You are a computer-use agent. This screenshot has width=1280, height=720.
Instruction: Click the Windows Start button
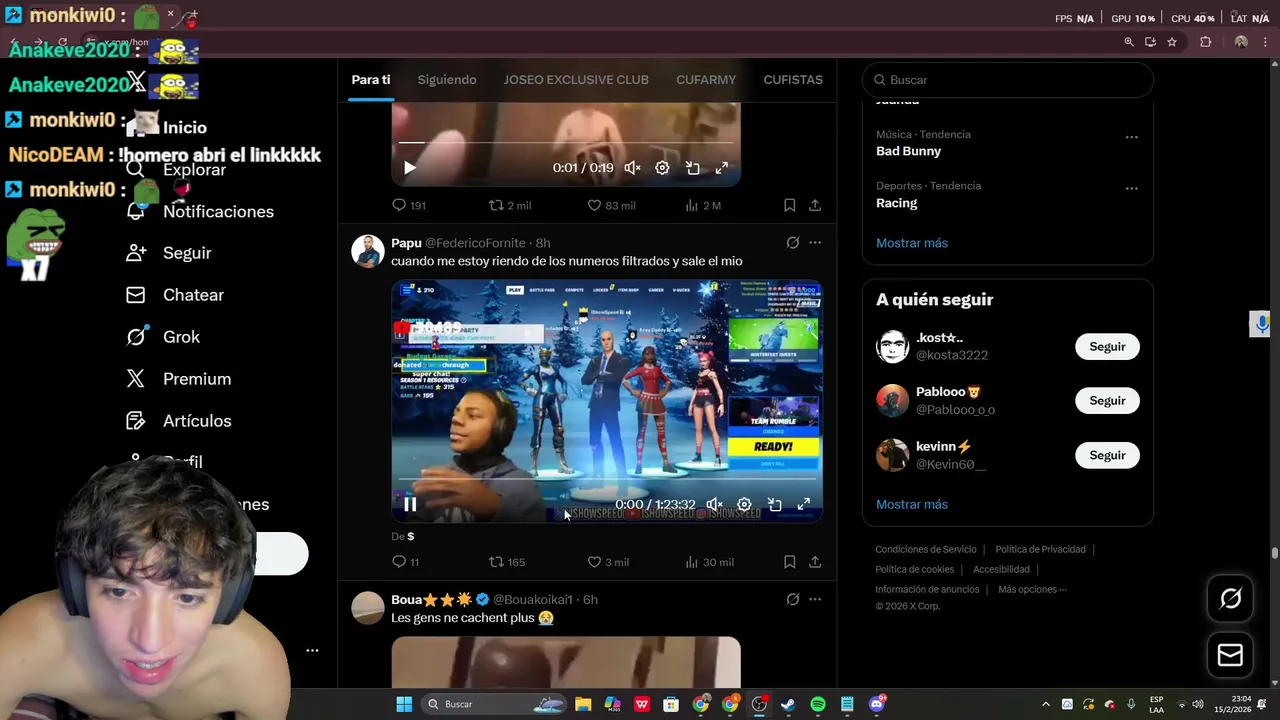404,704
